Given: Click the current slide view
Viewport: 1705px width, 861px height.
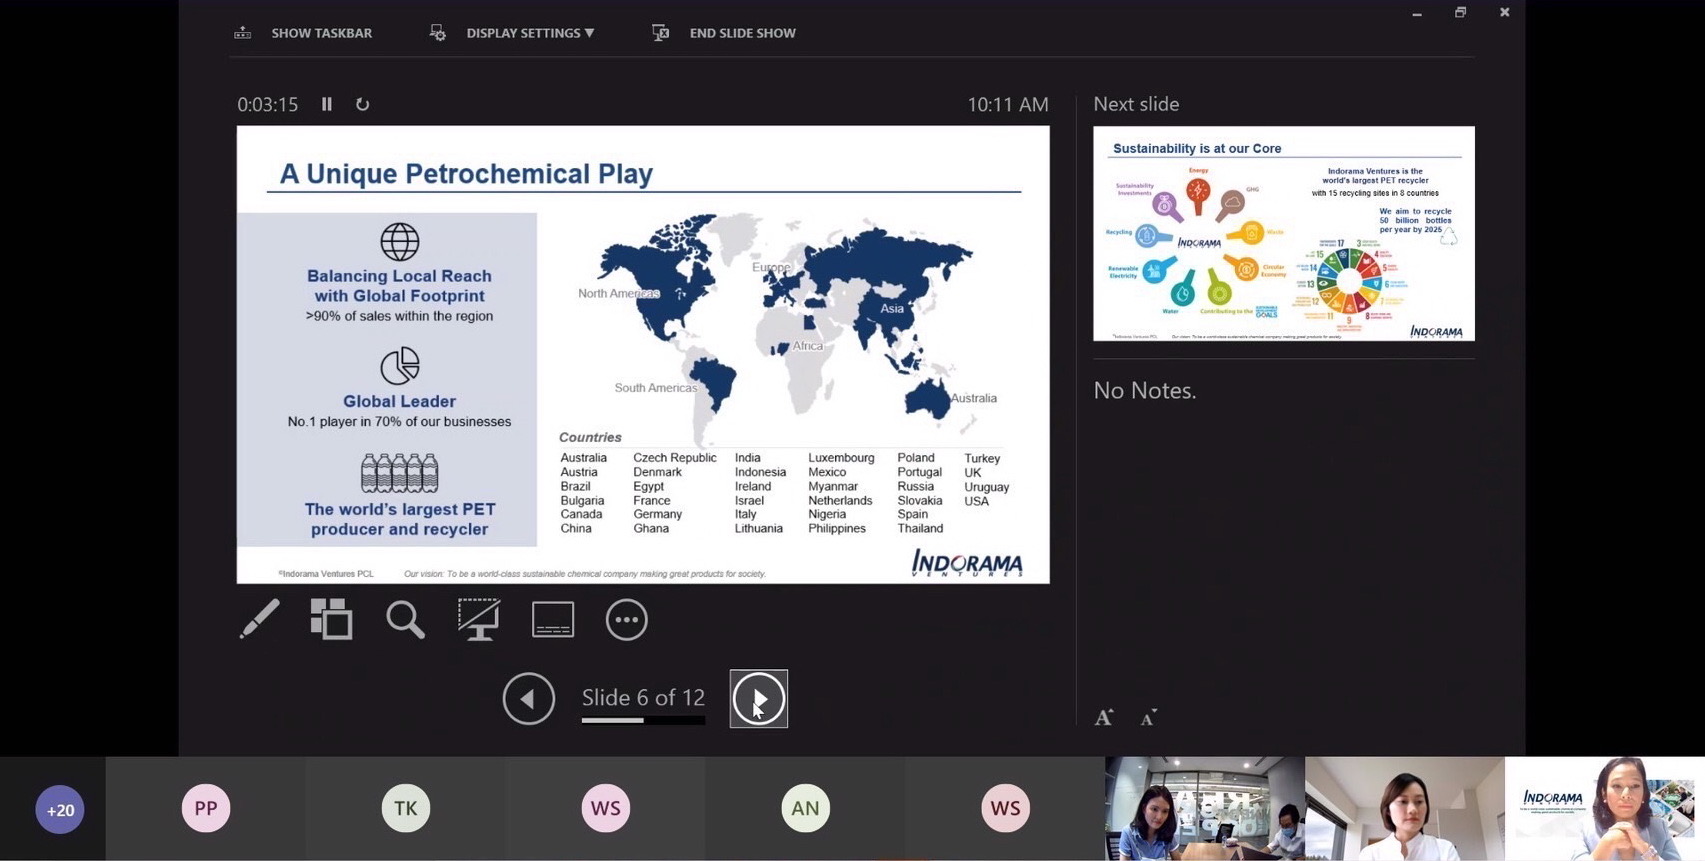Looking at the screenshot, I should [643, 354].
